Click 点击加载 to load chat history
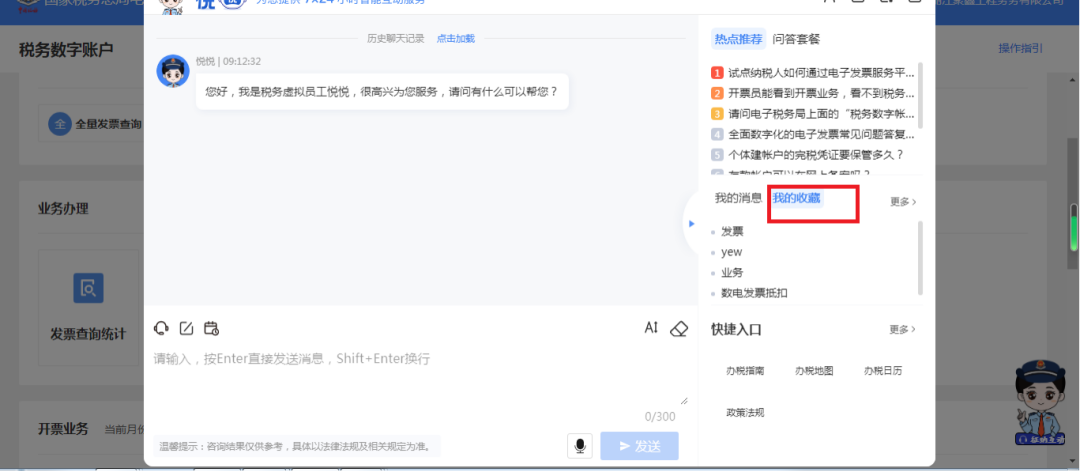The image size is (1080, 472). (455, 39)
